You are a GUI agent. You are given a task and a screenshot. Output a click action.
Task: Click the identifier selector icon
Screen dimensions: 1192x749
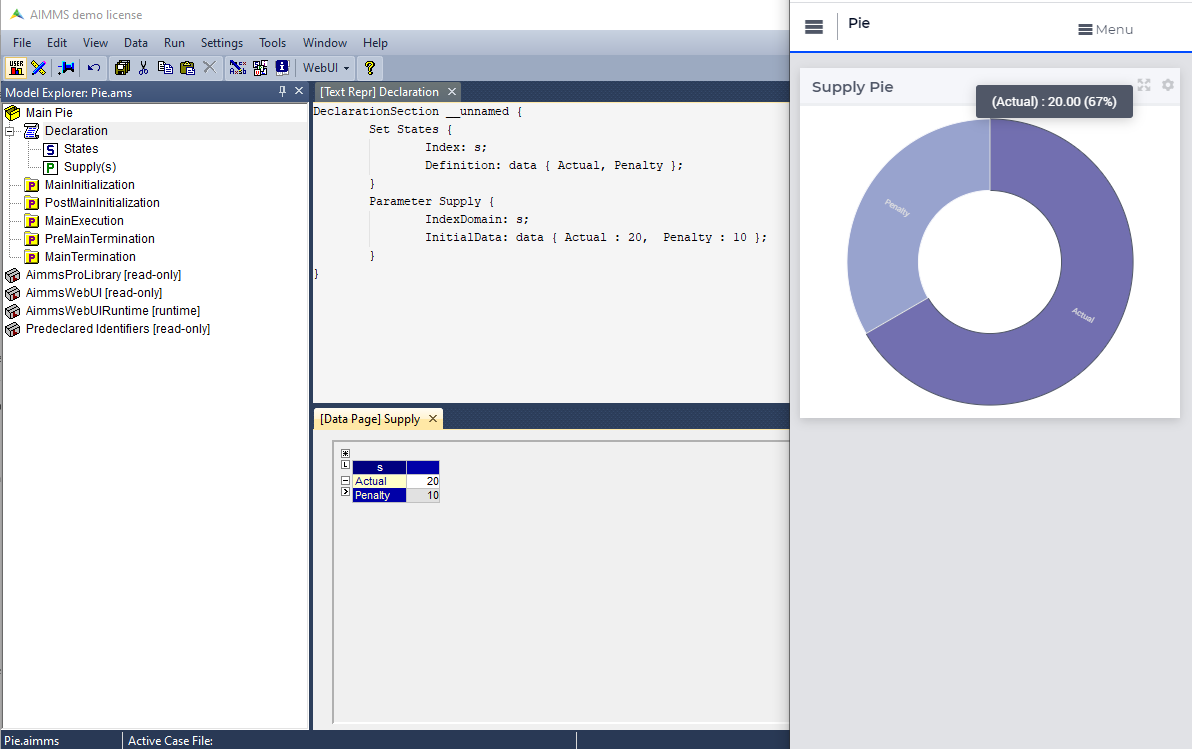coord(260,68)
